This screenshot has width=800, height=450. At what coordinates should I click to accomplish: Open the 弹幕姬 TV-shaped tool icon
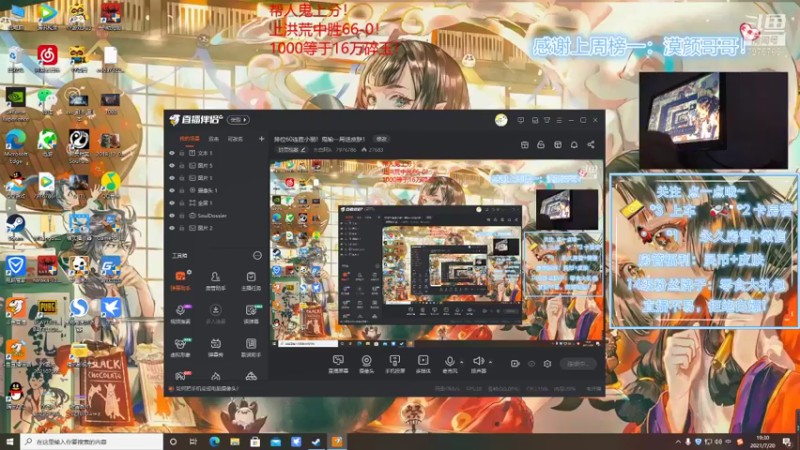click(x=215, y=347)
